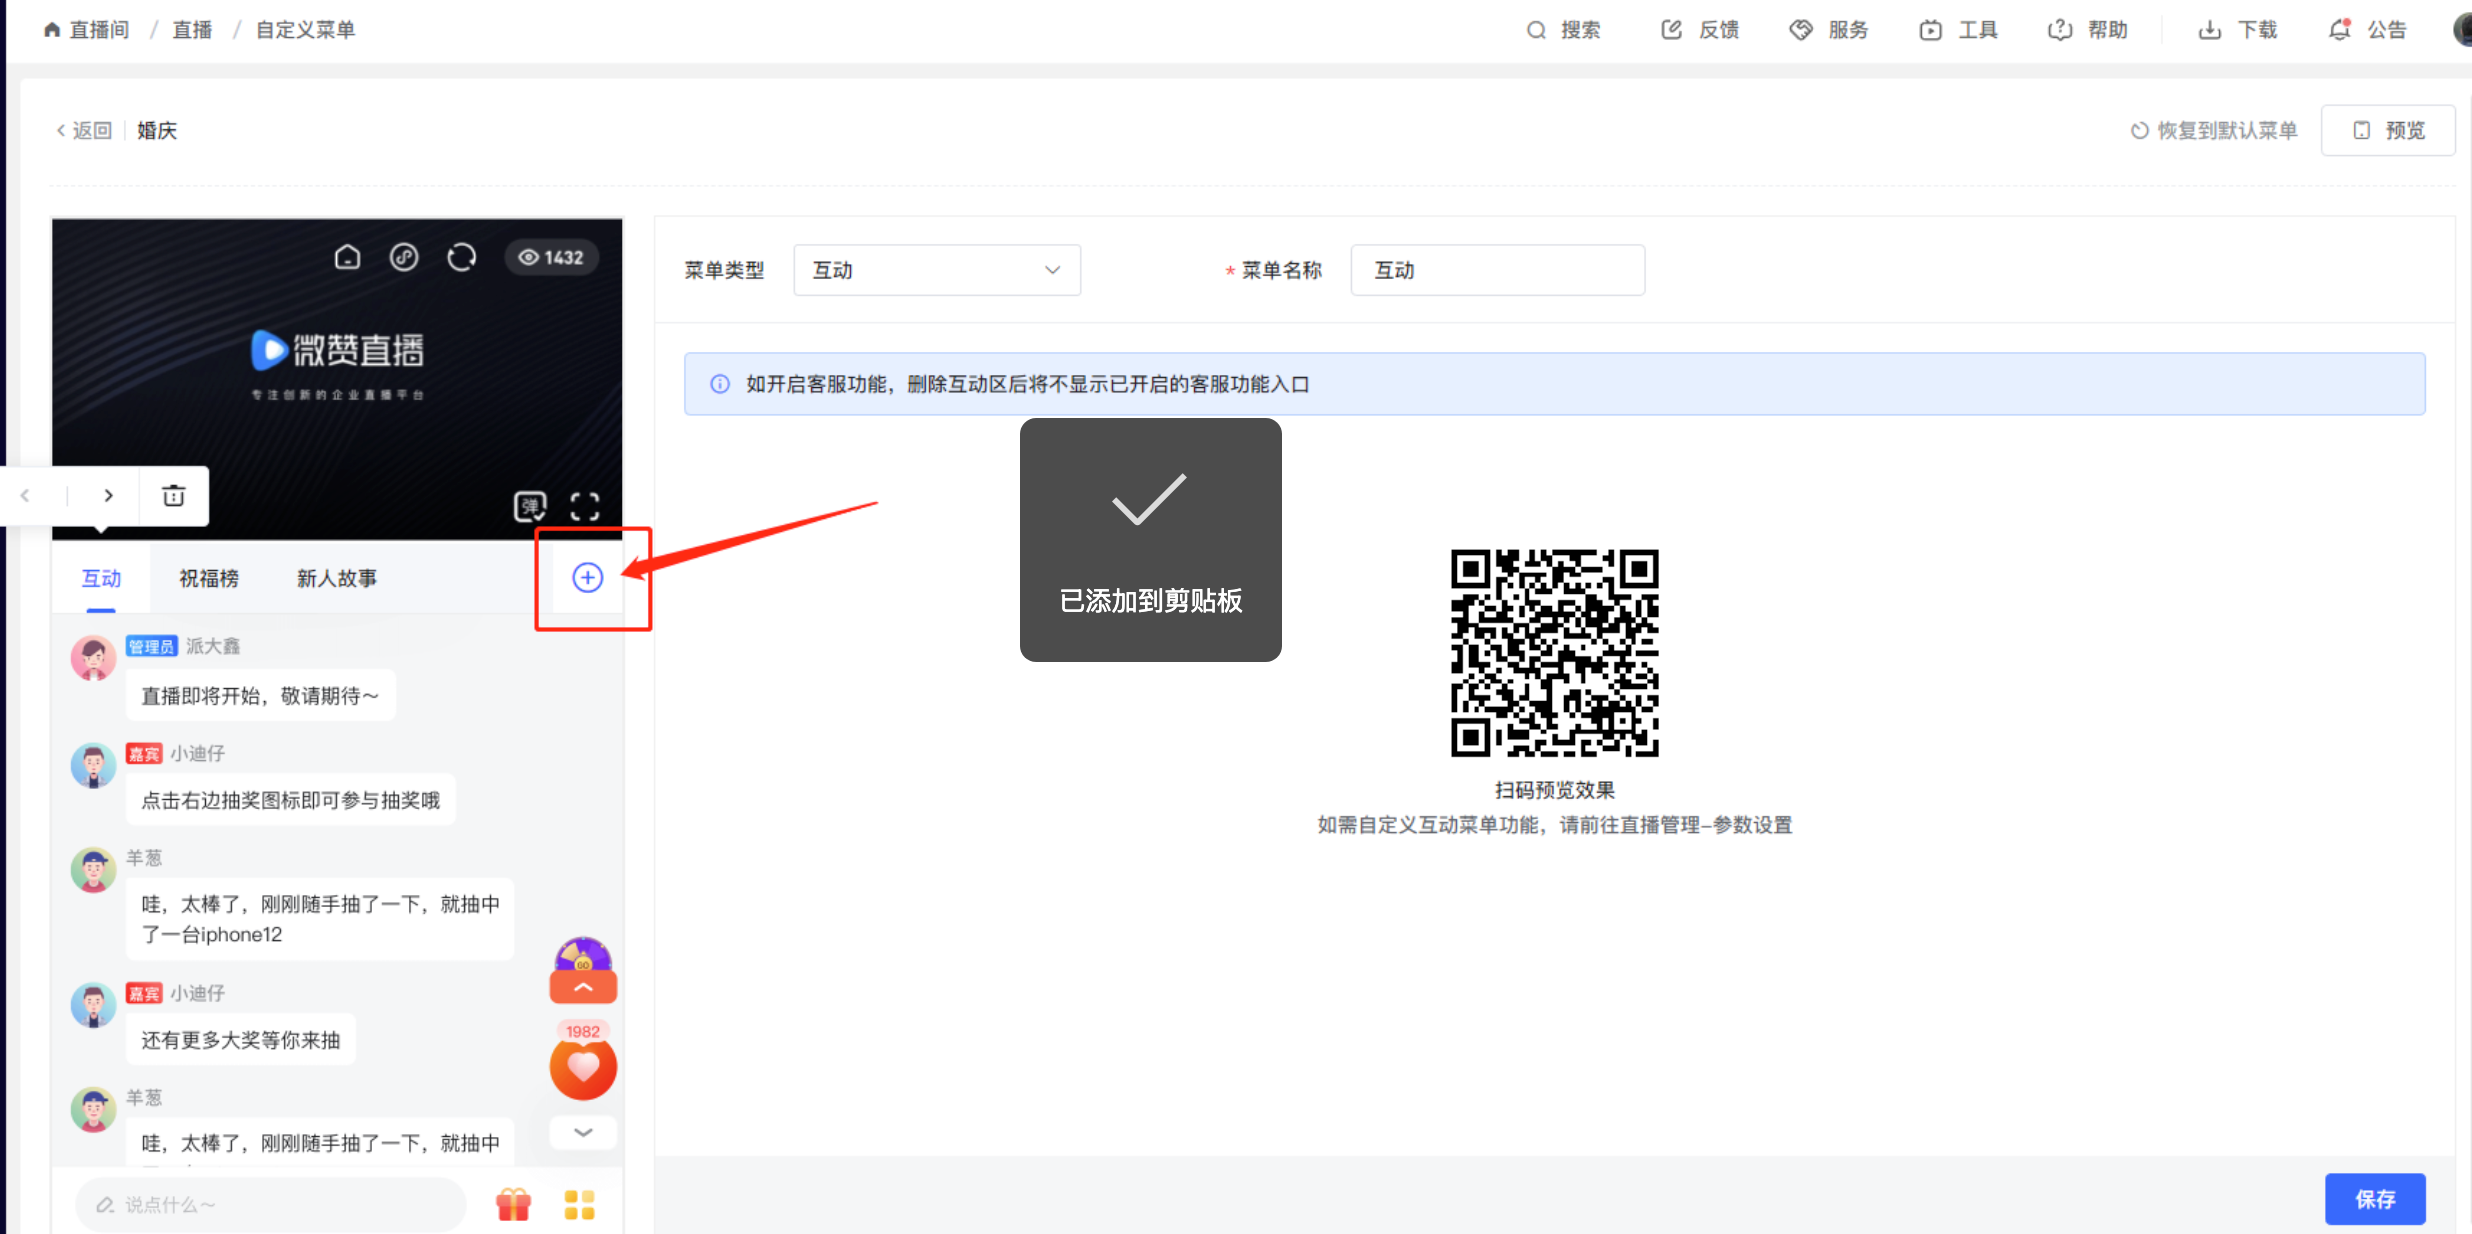This screenshot has width=2472, height=1234.
Task: Click the home icon on video preview
Action: [x=347, y=257]
